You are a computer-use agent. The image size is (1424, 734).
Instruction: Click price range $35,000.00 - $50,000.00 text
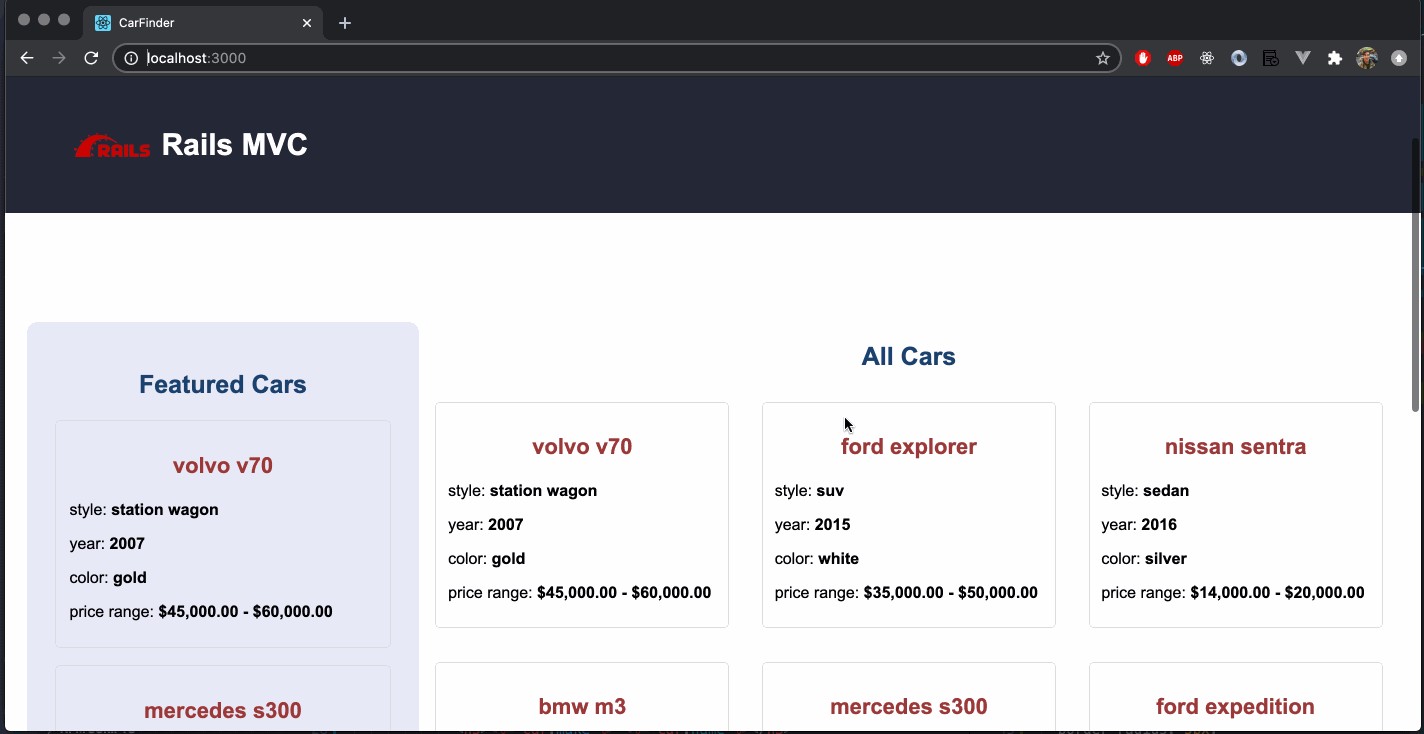pos(906,593)
